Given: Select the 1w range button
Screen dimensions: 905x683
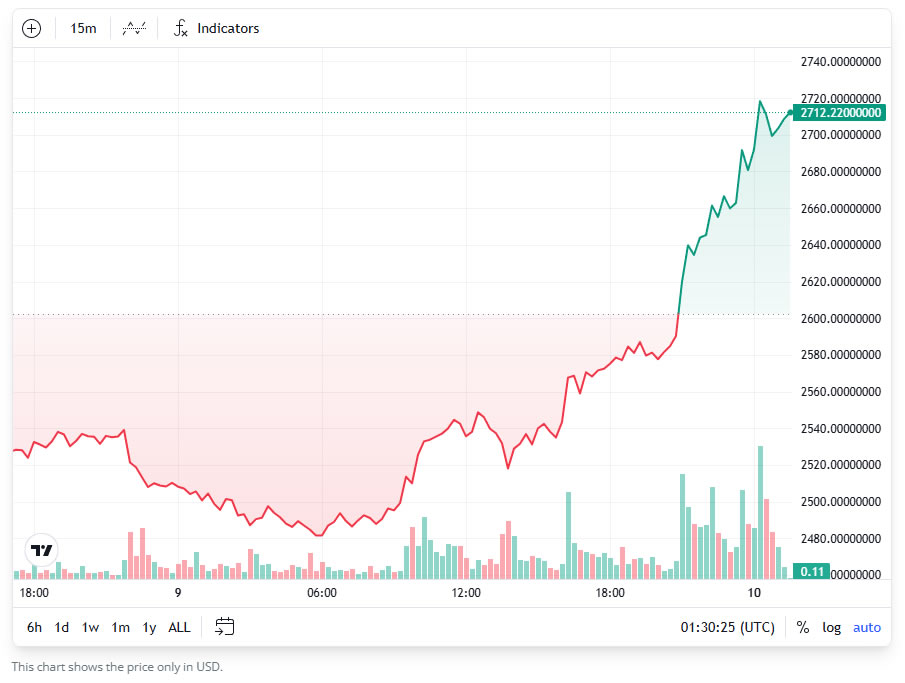Looking at the screenshot, I should click(89, 627).
